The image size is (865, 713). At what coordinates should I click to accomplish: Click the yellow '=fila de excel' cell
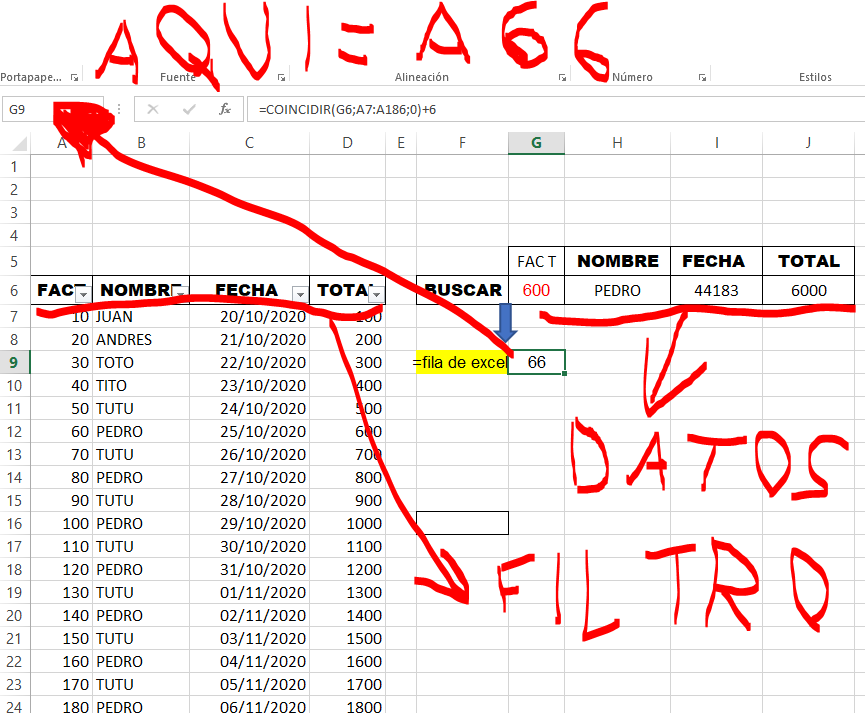point(462,363)
